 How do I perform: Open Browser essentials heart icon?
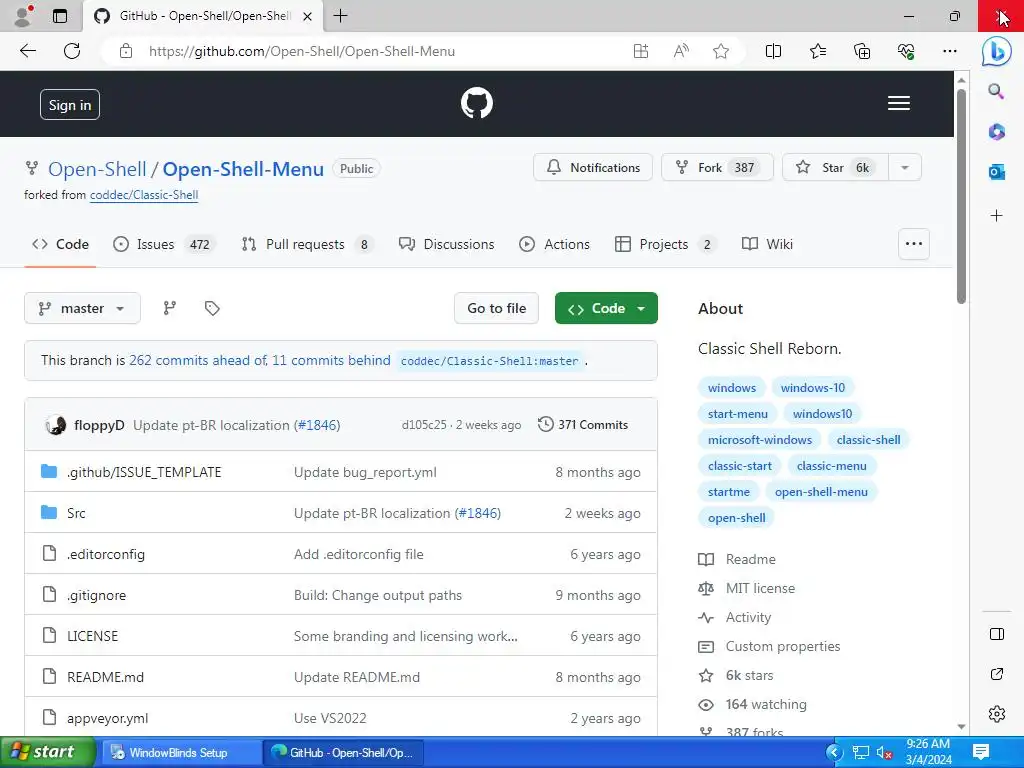pyautogui.click(x=906, y=51)
